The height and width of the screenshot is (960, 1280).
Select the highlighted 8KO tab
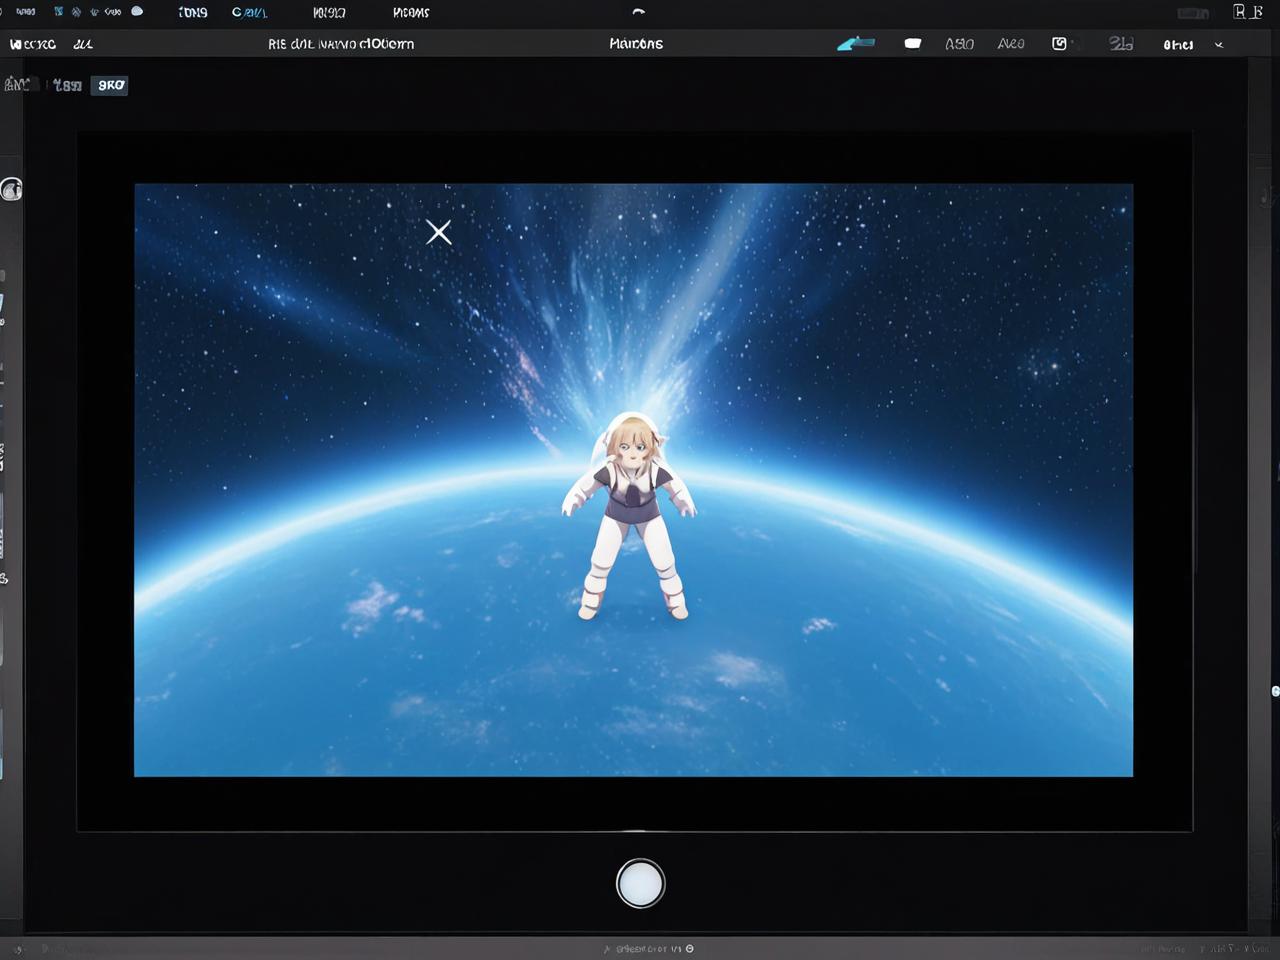point(110,85)
